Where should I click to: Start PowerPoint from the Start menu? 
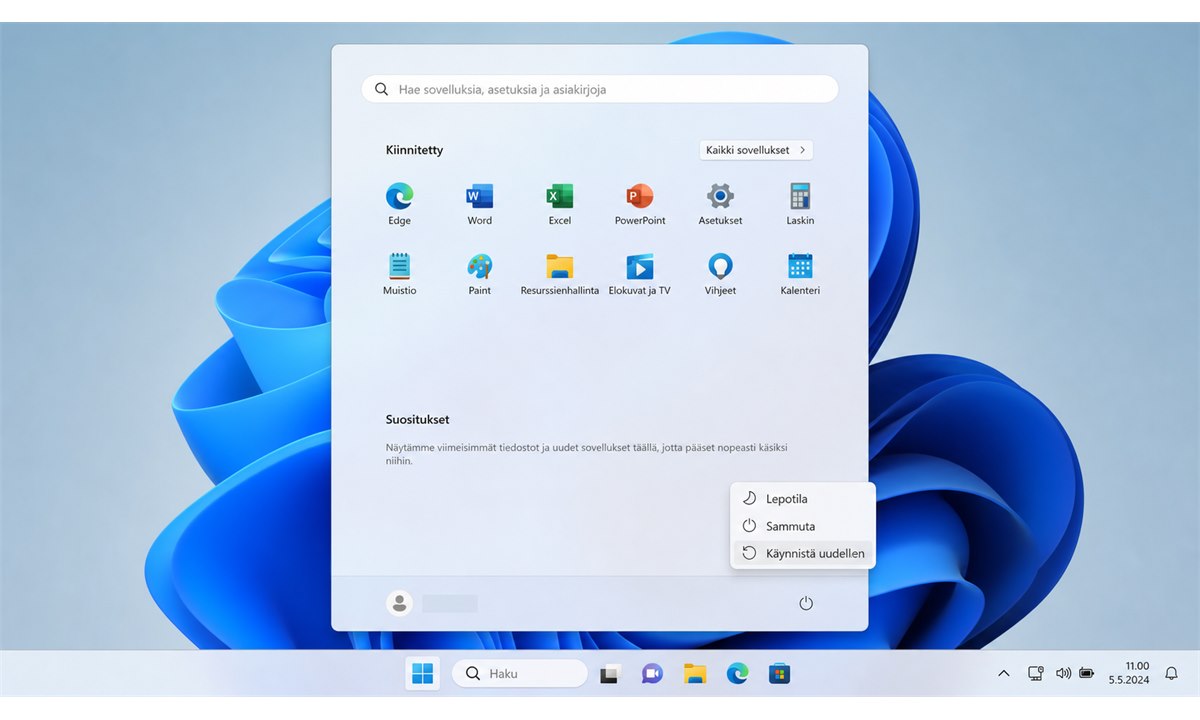pyautogui.click(x=640, y=204)
